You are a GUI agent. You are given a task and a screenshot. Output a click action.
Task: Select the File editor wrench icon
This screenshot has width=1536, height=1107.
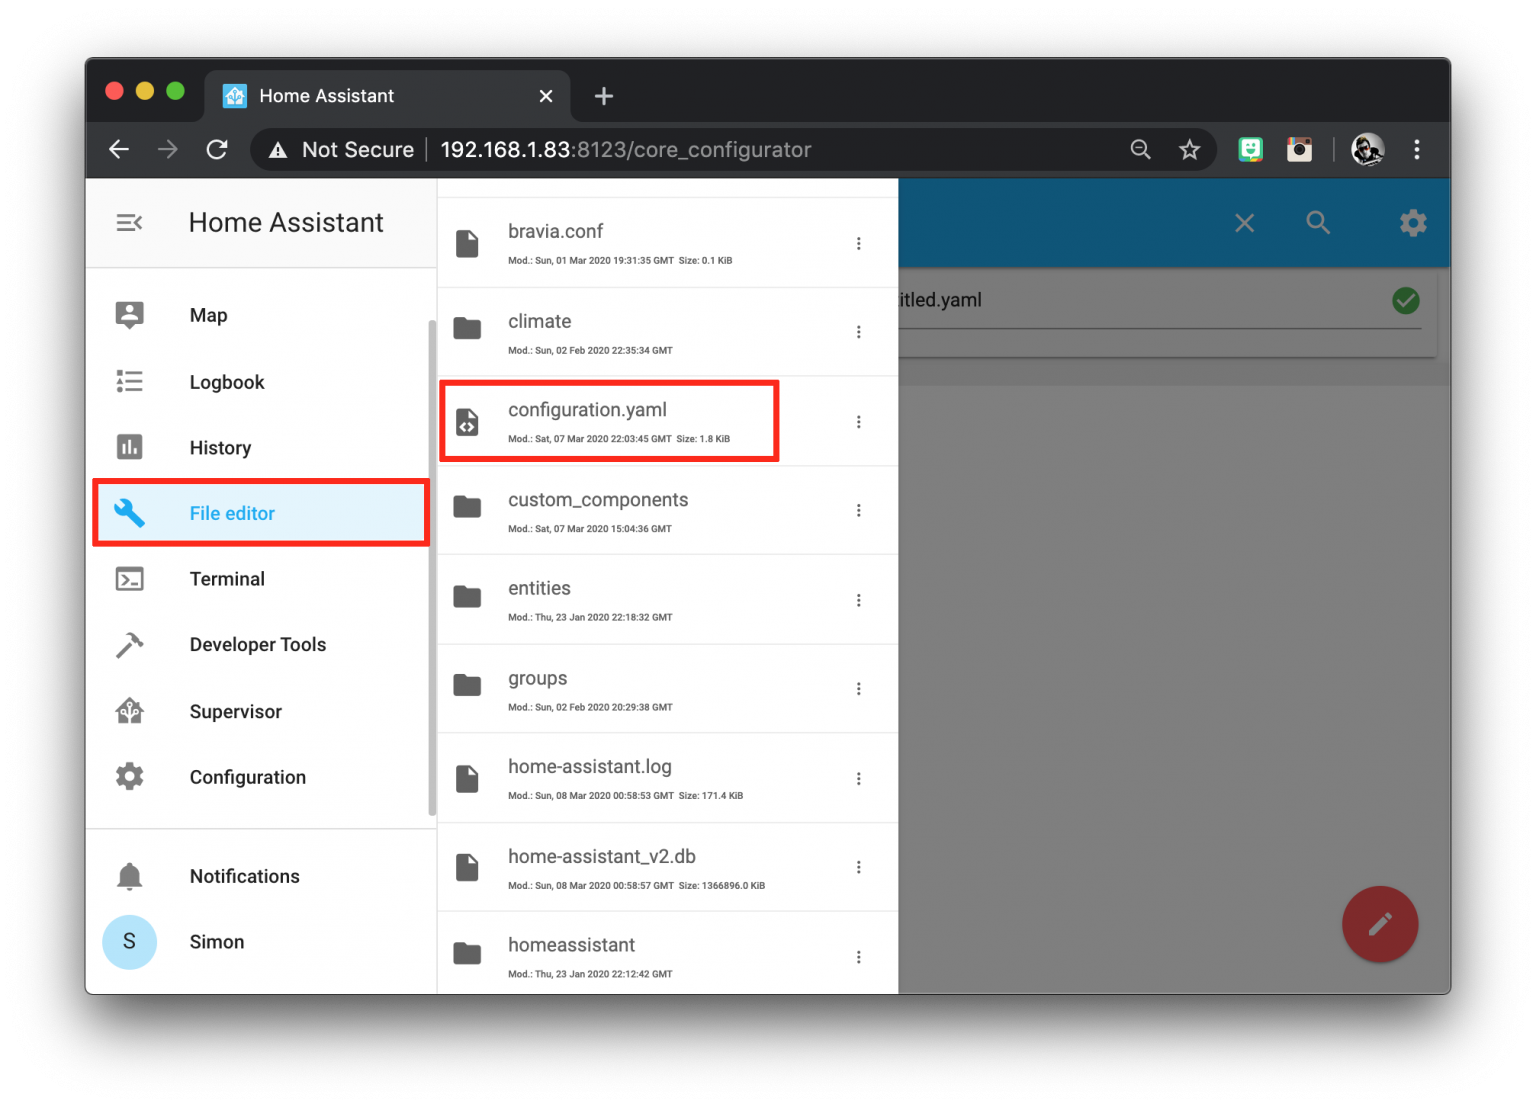coord(129,512)
